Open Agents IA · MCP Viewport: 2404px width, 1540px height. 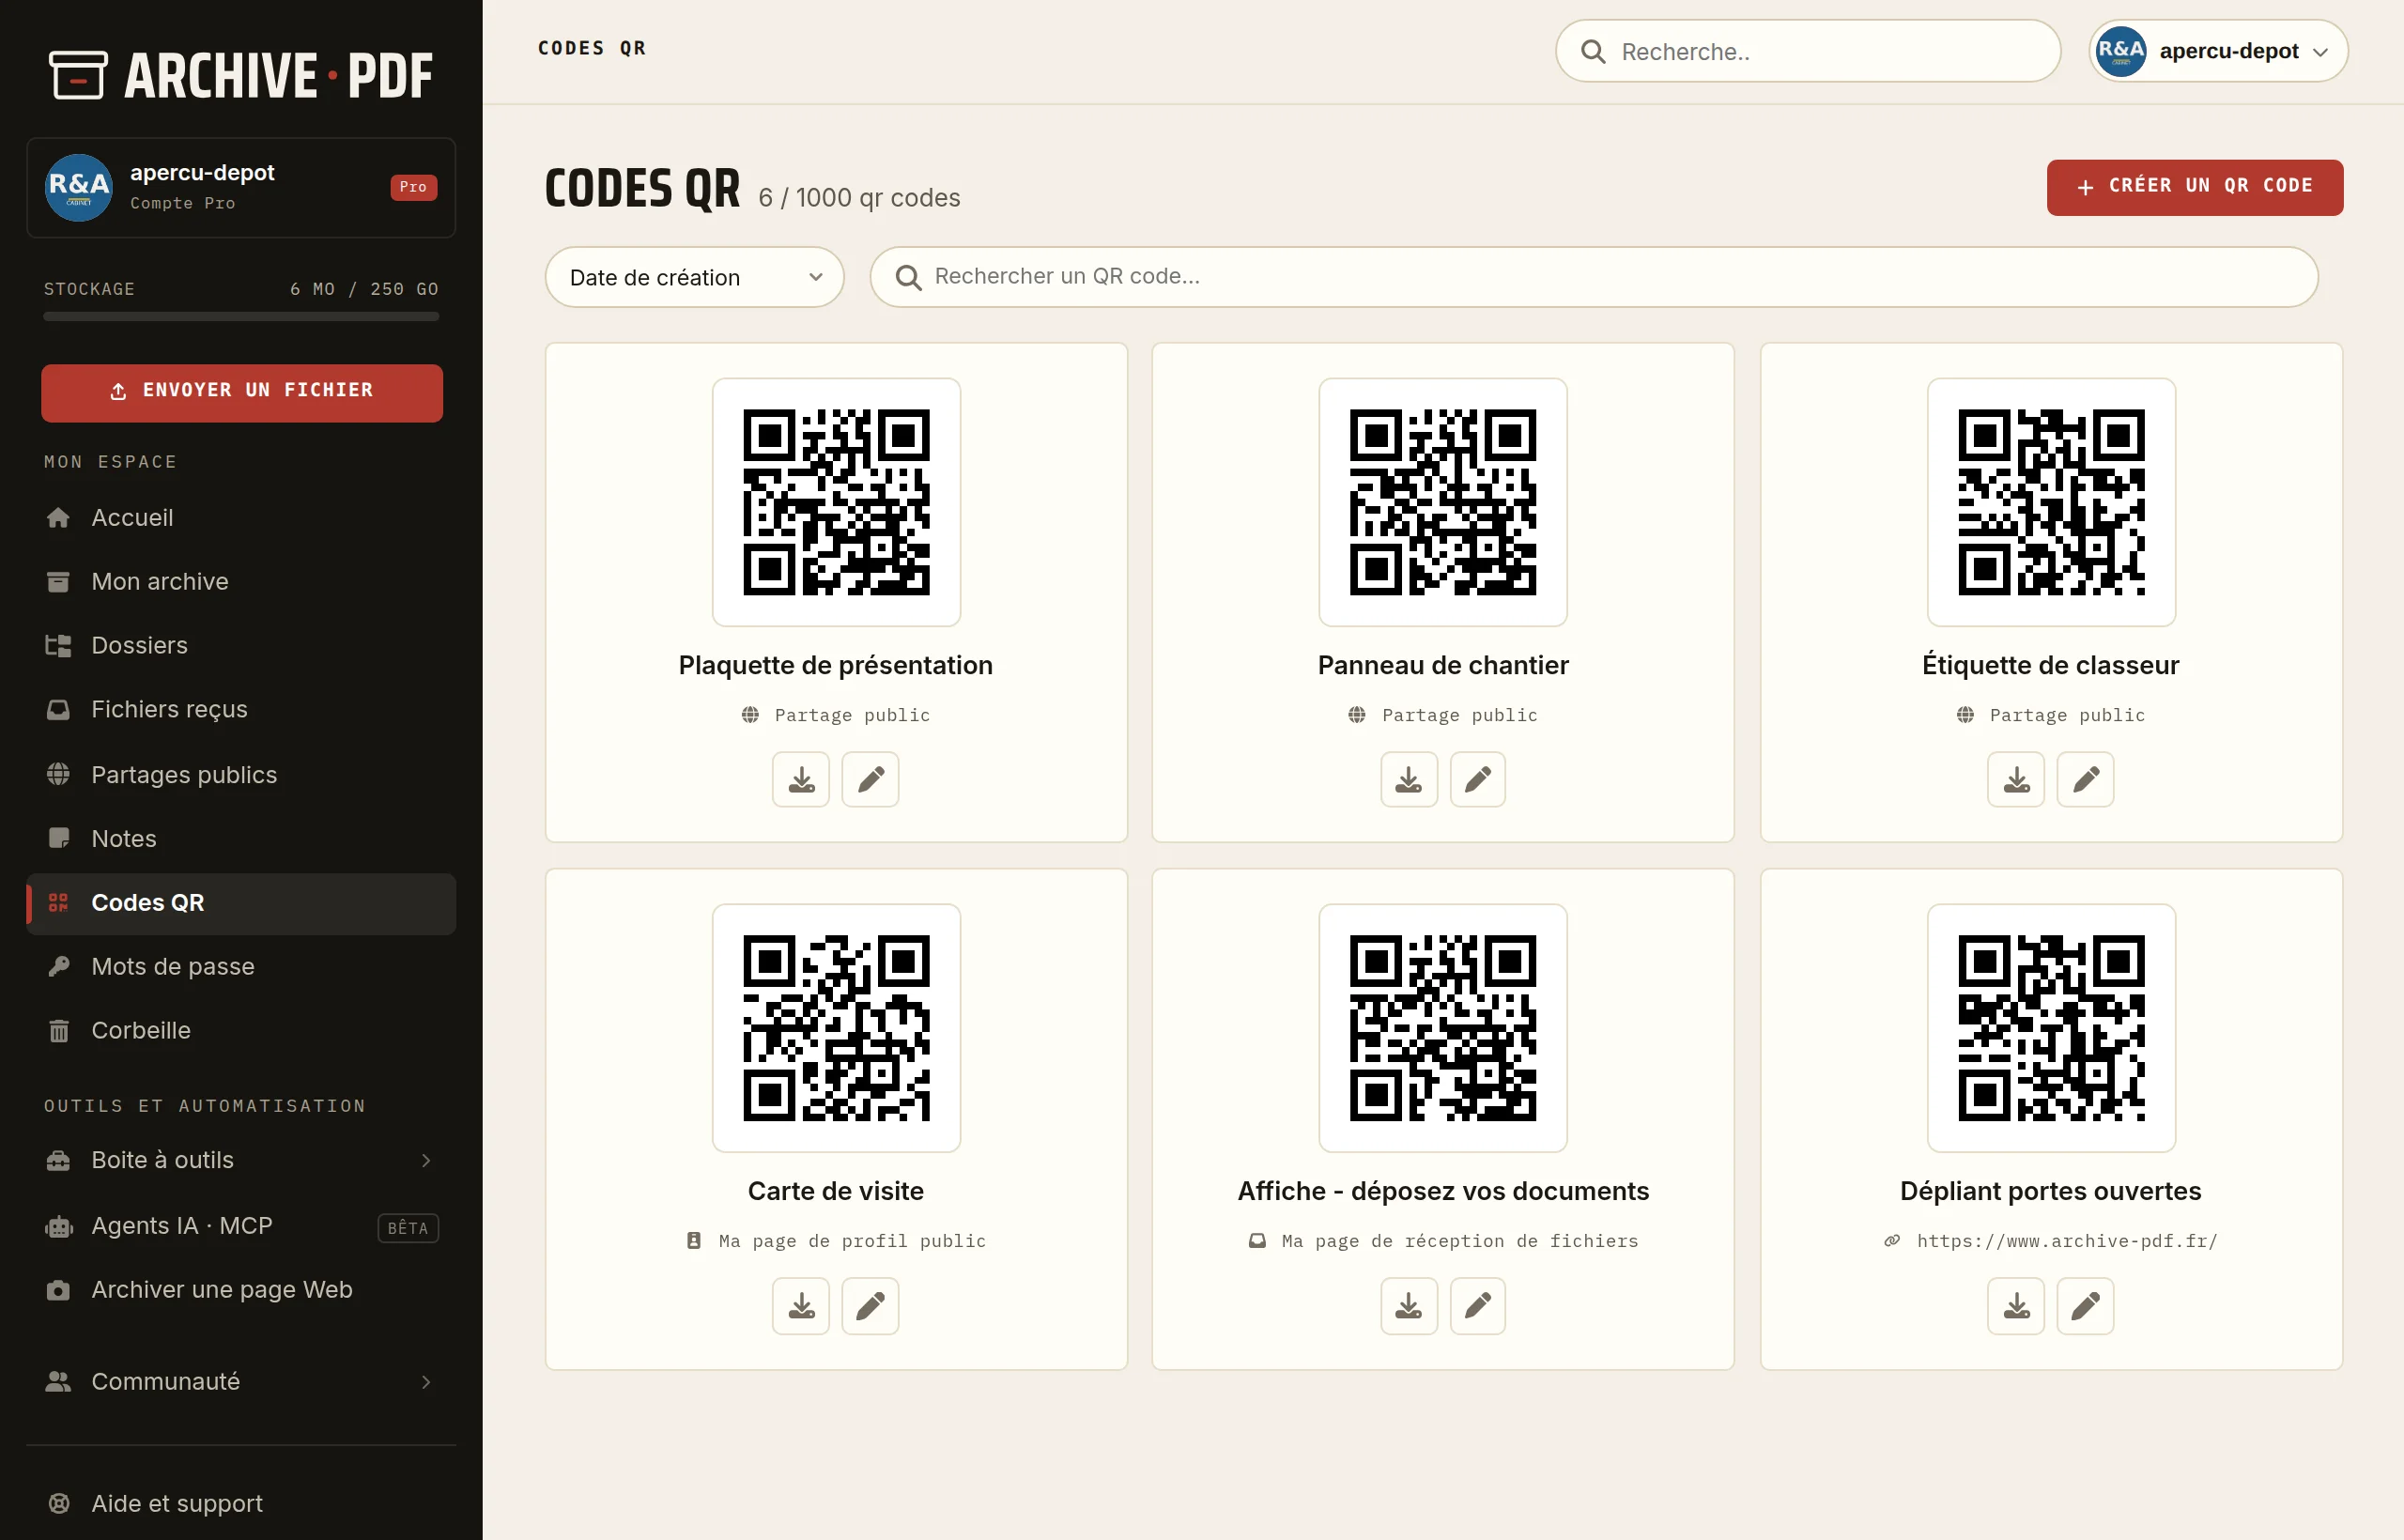[241, 1226]
